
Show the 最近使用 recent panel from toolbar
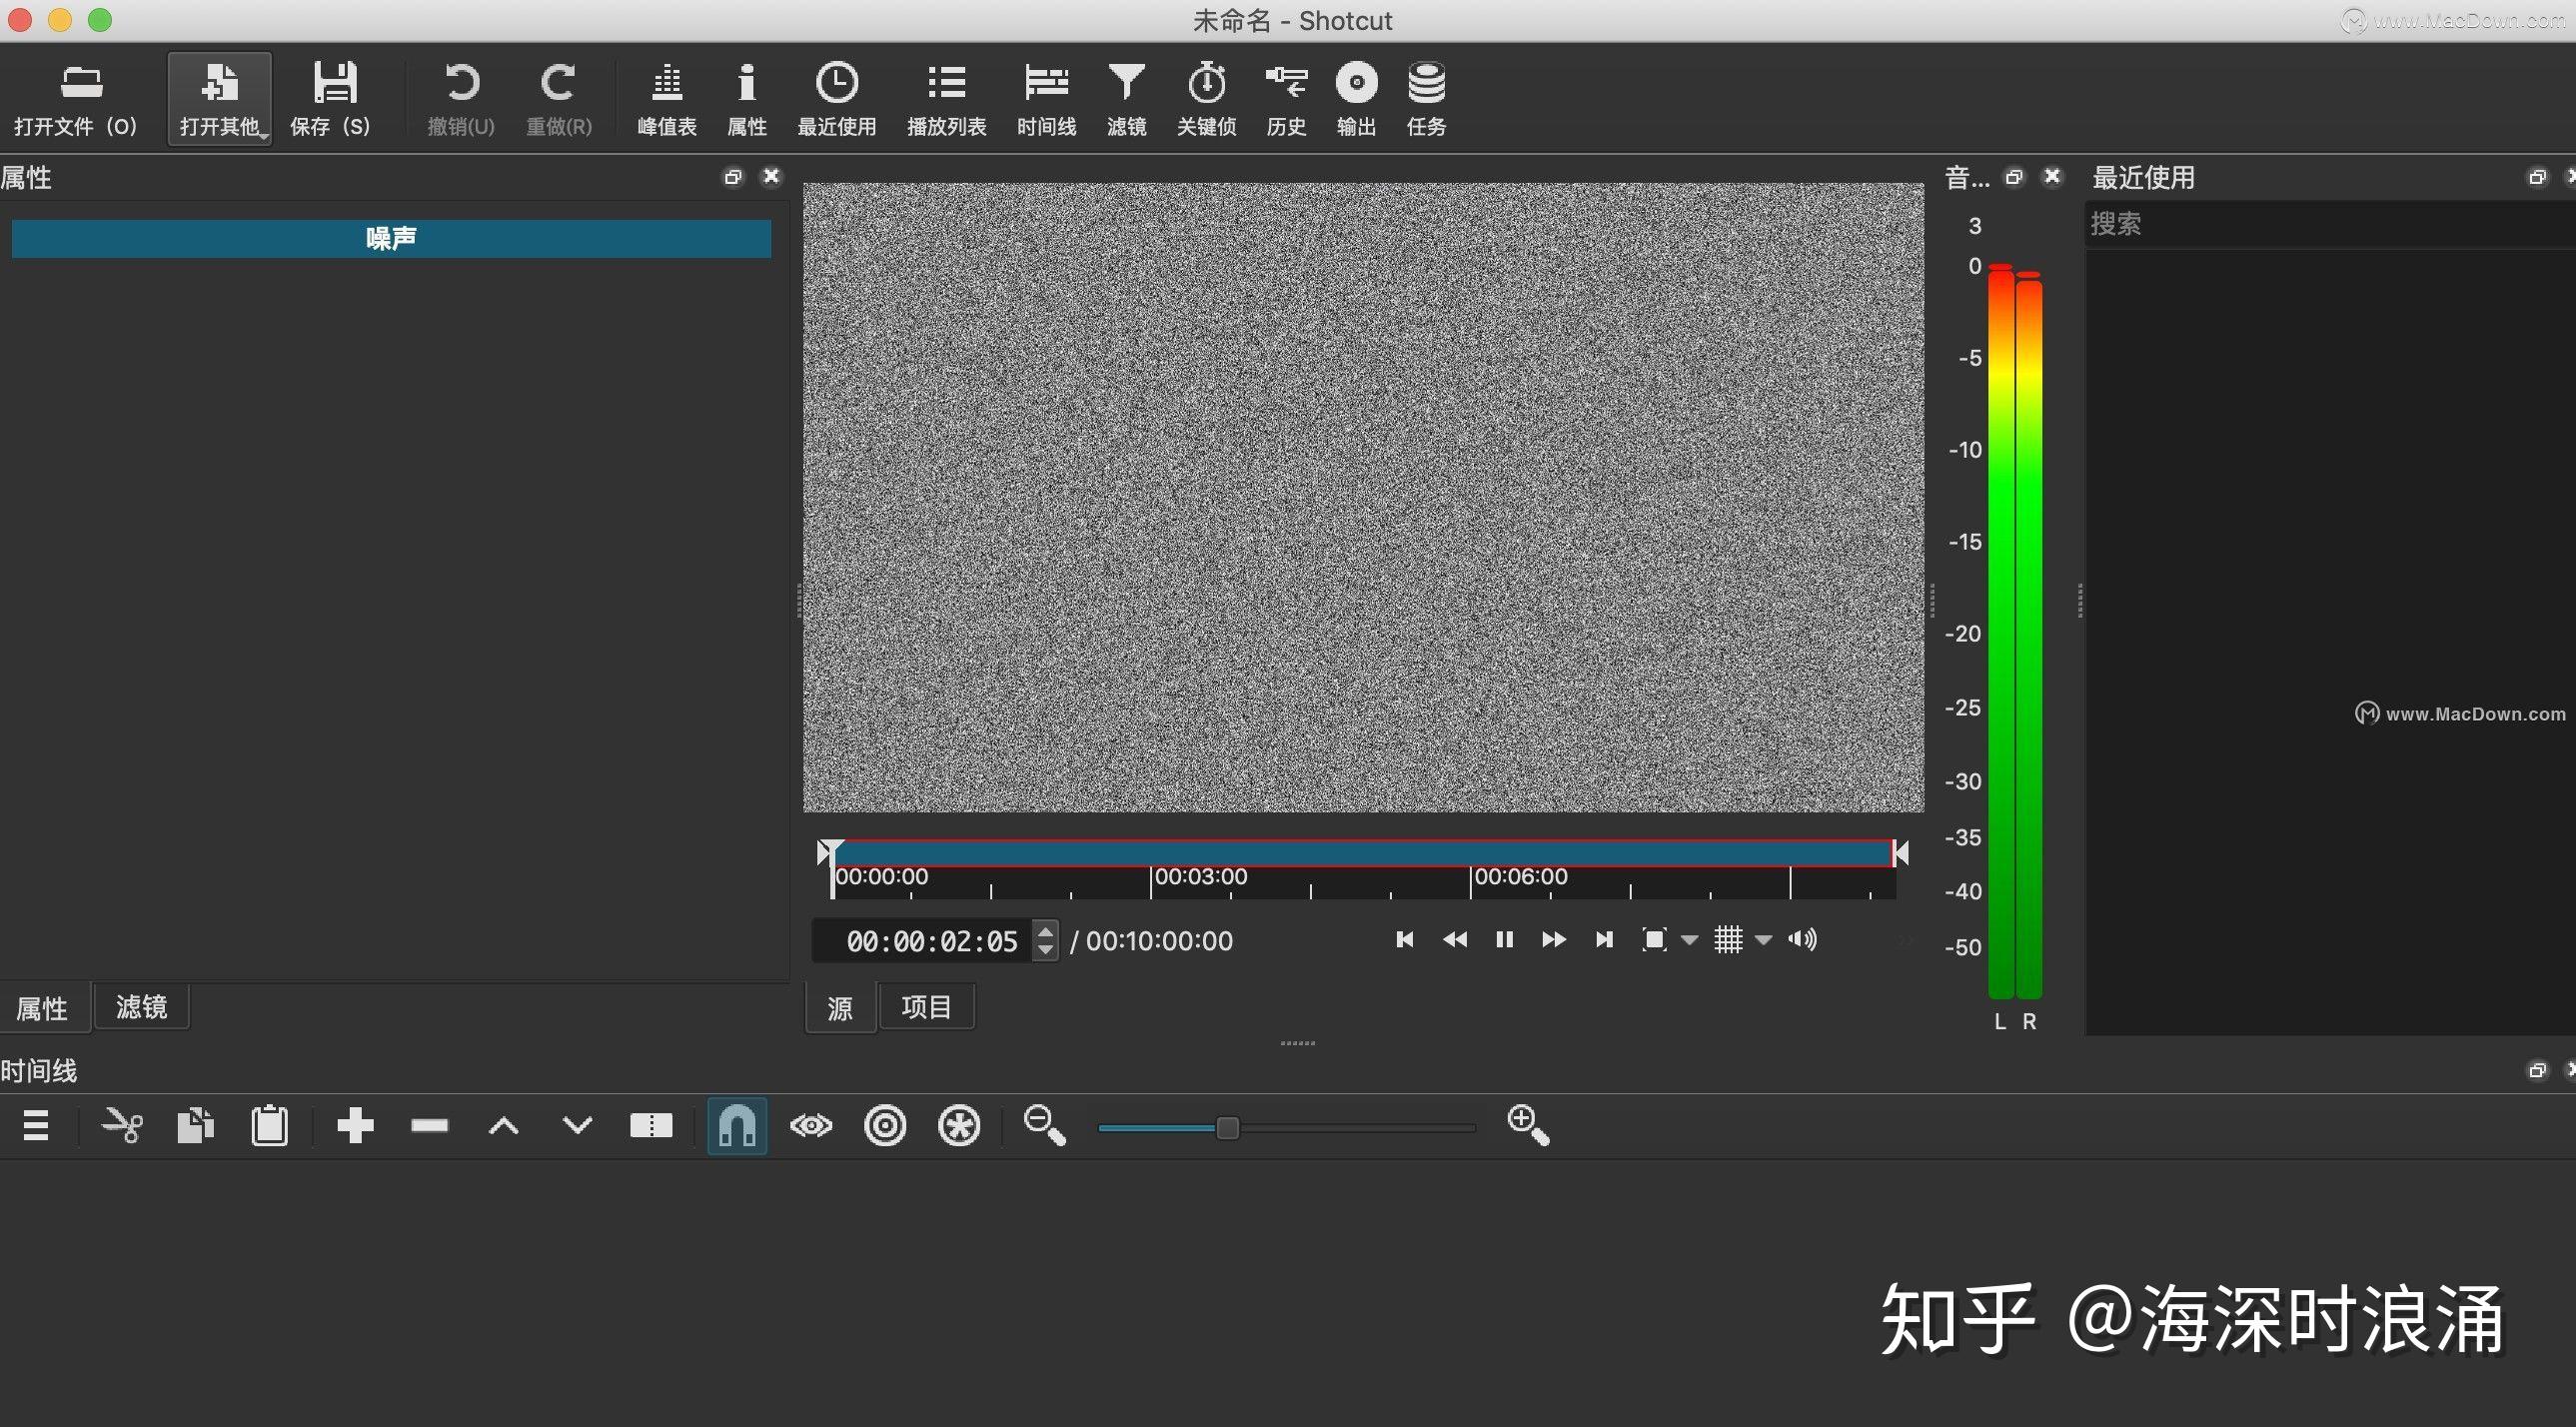[x=836, y=99]
